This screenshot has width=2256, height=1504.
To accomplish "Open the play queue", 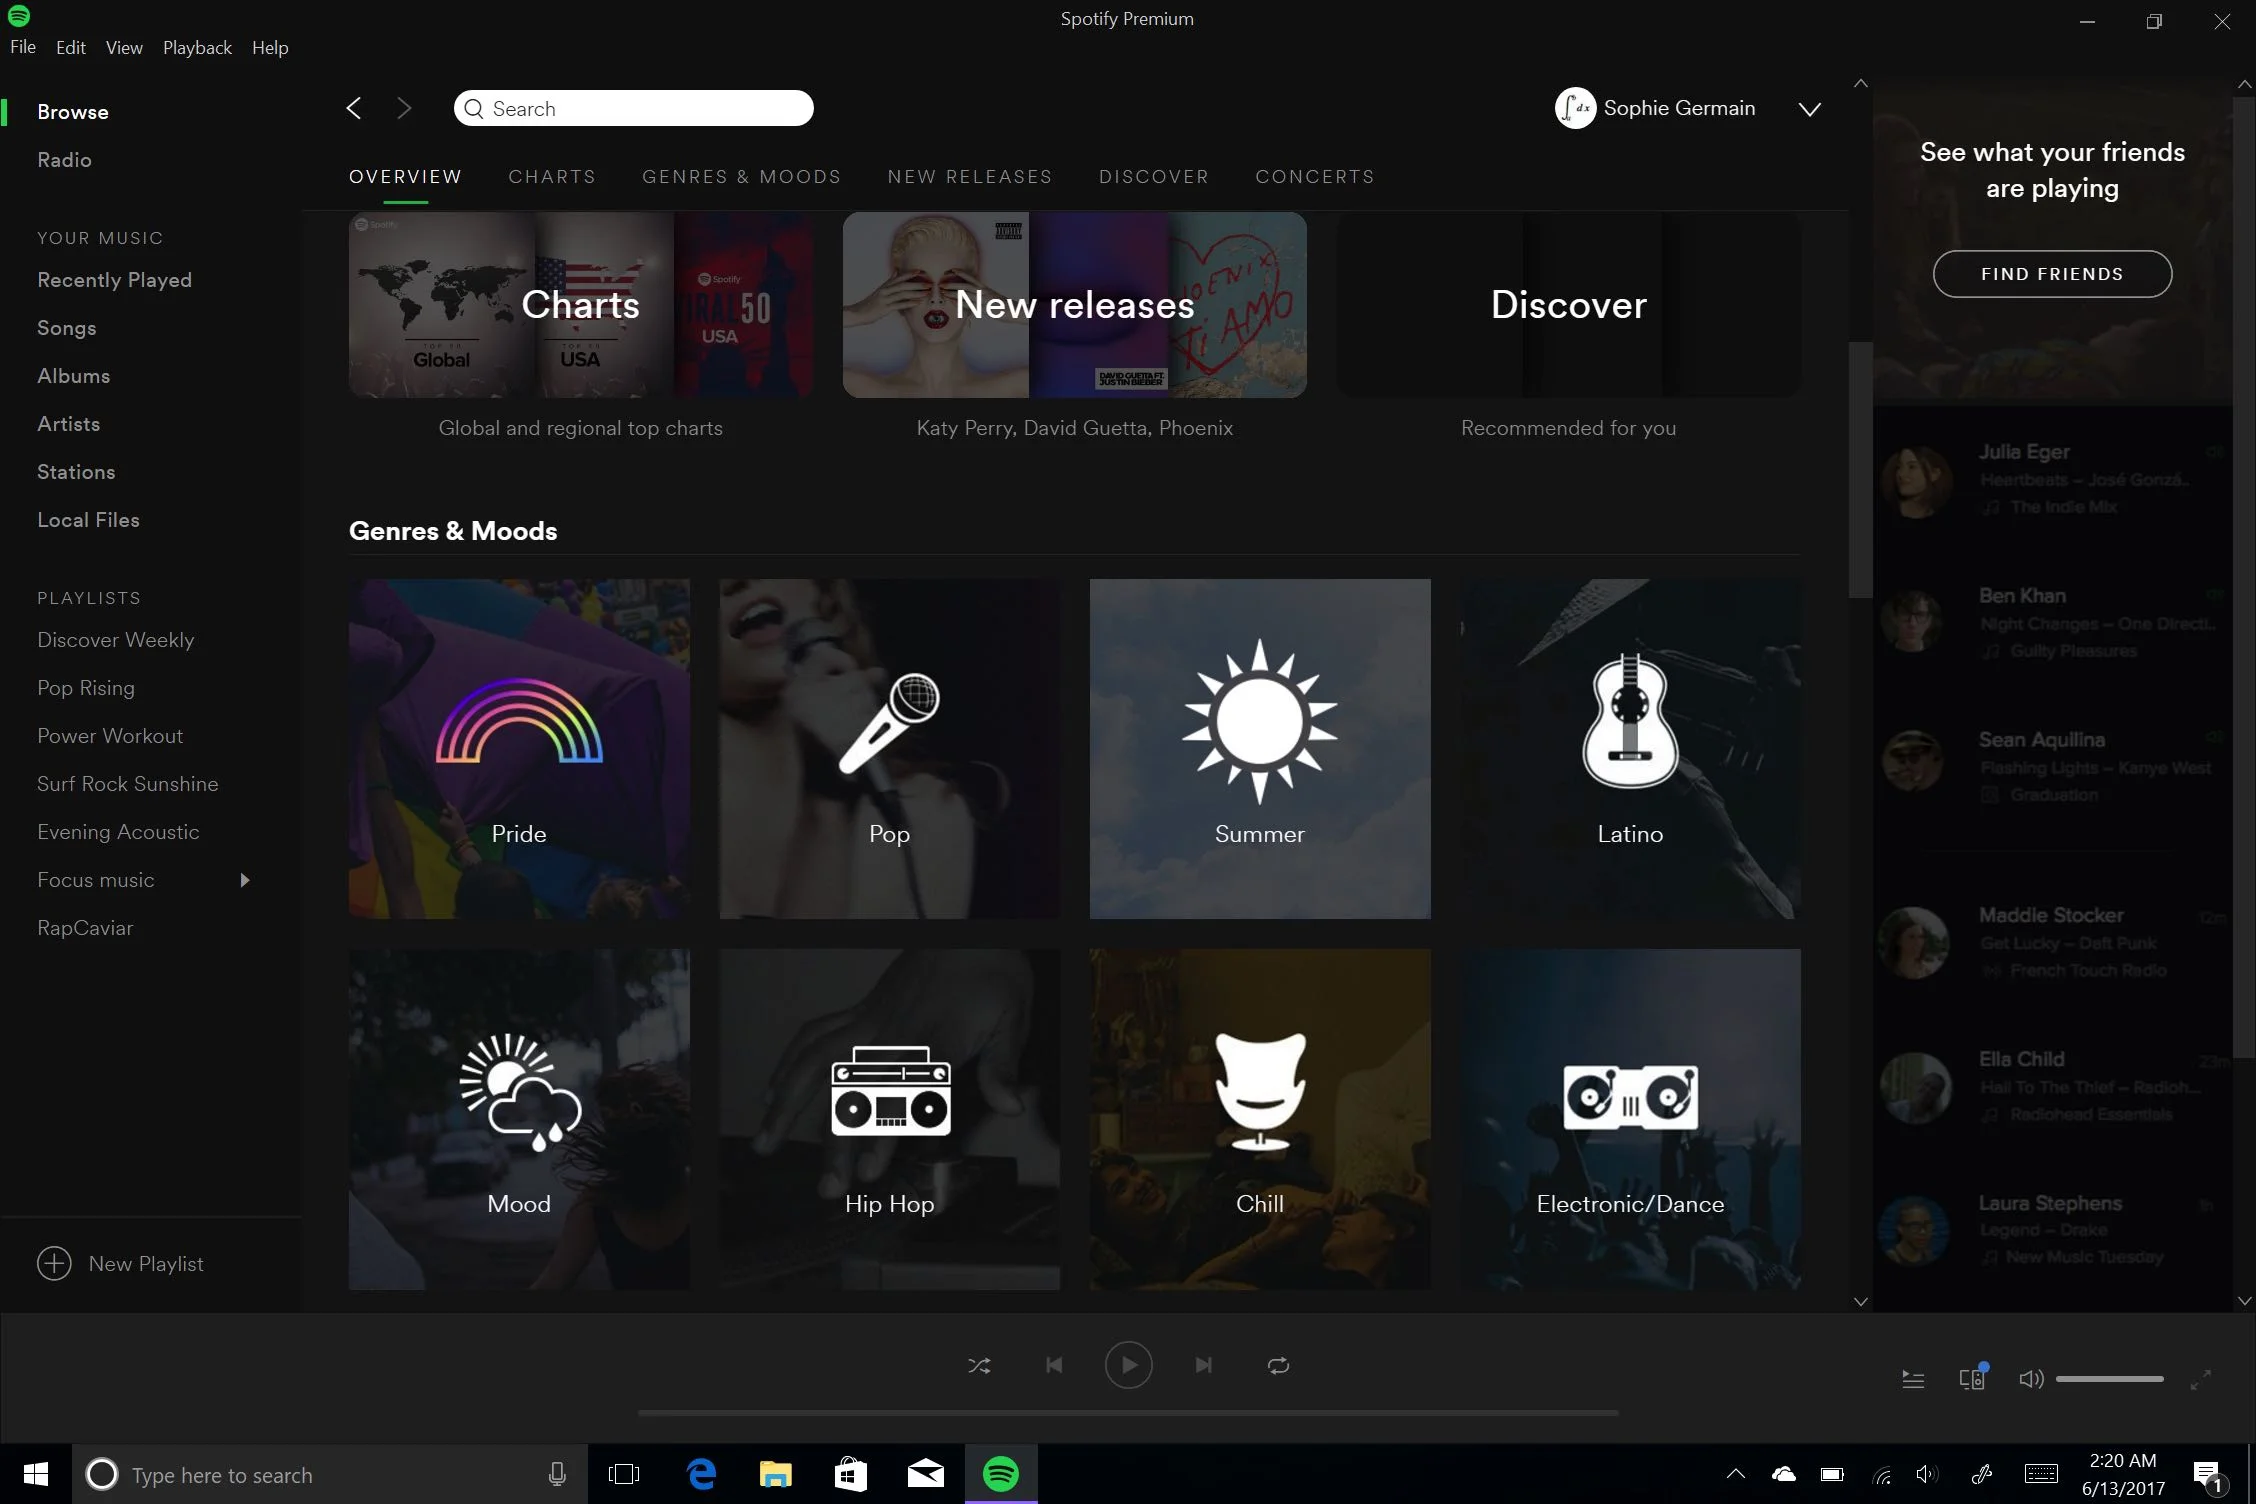I will 1912,1380.
